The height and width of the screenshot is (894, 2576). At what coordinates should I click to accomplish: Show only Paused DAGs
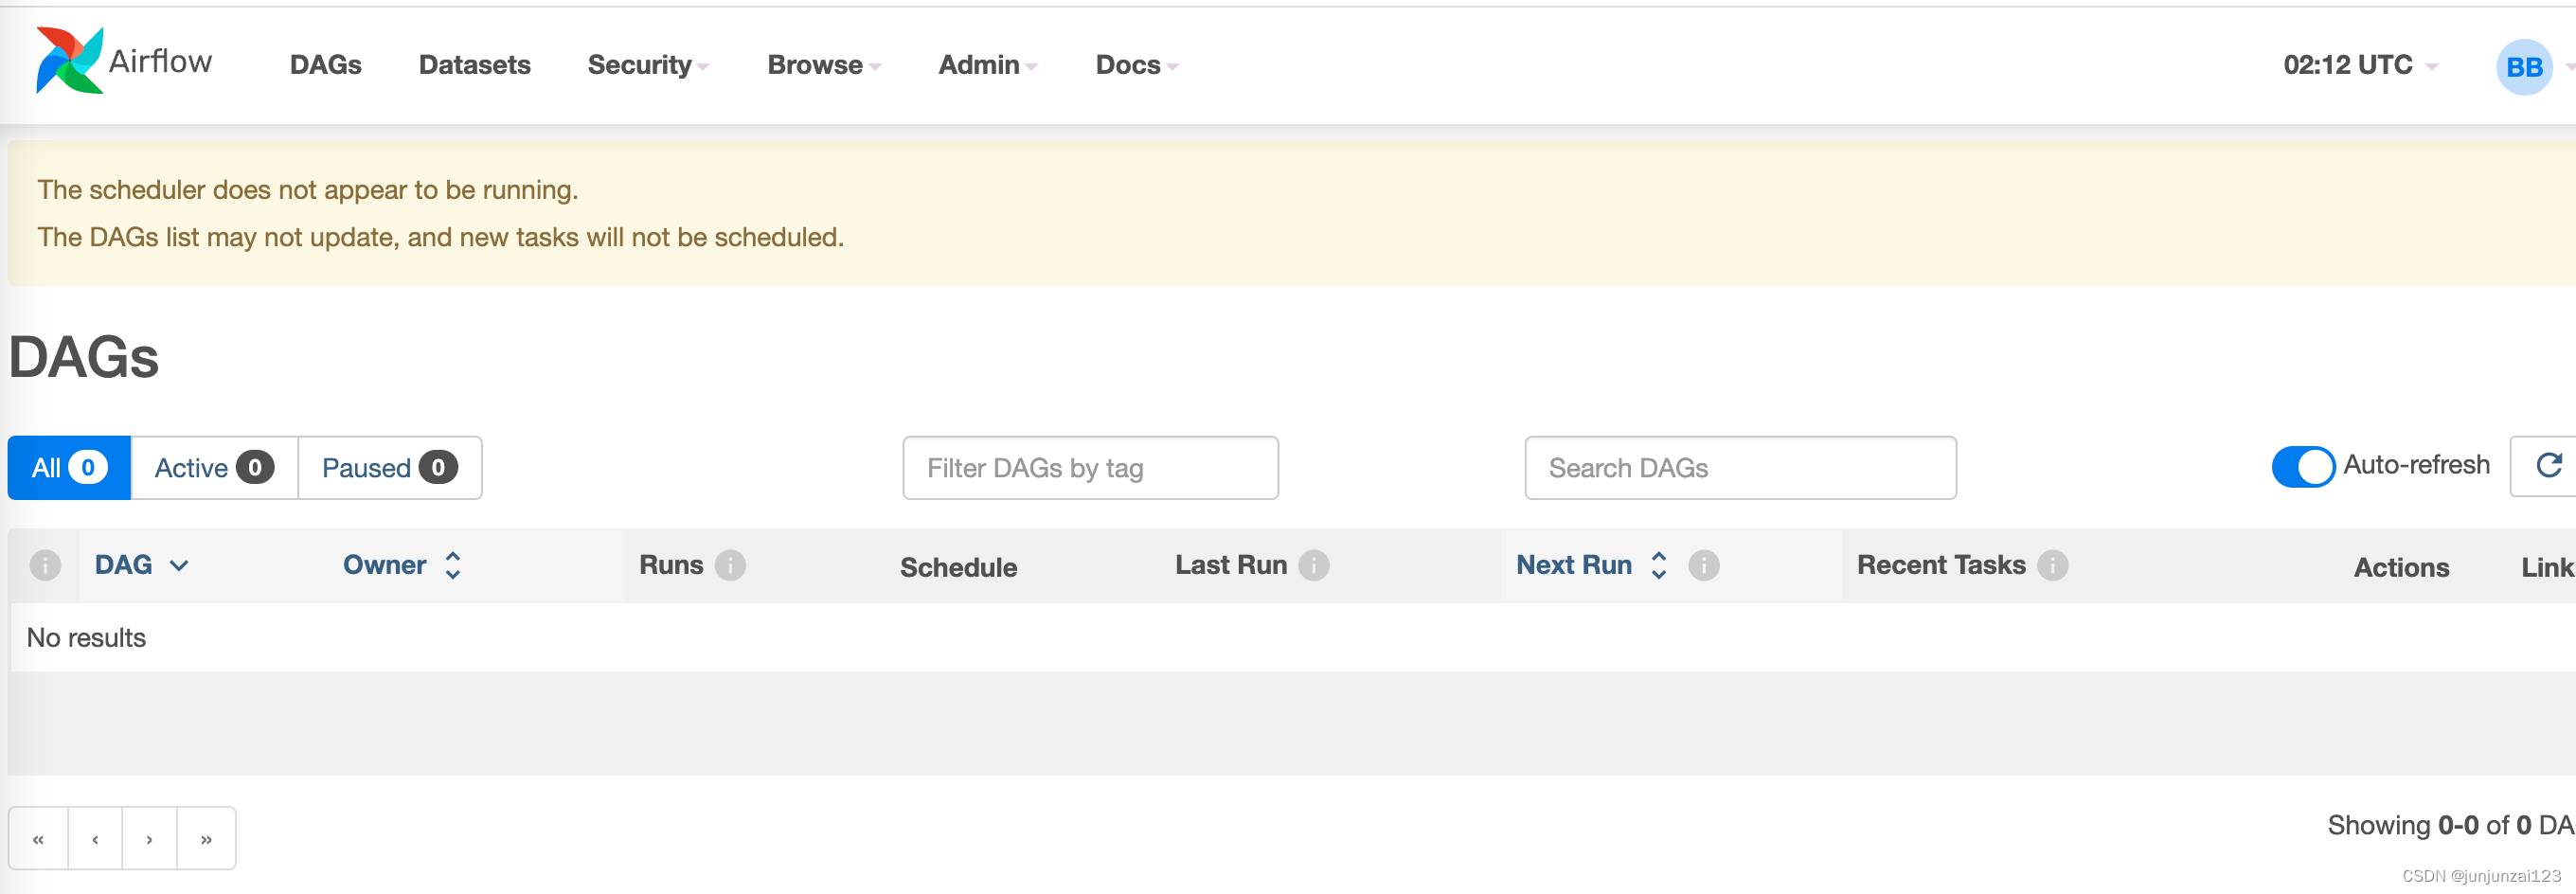pyautogui.click(x=389, y=468)
